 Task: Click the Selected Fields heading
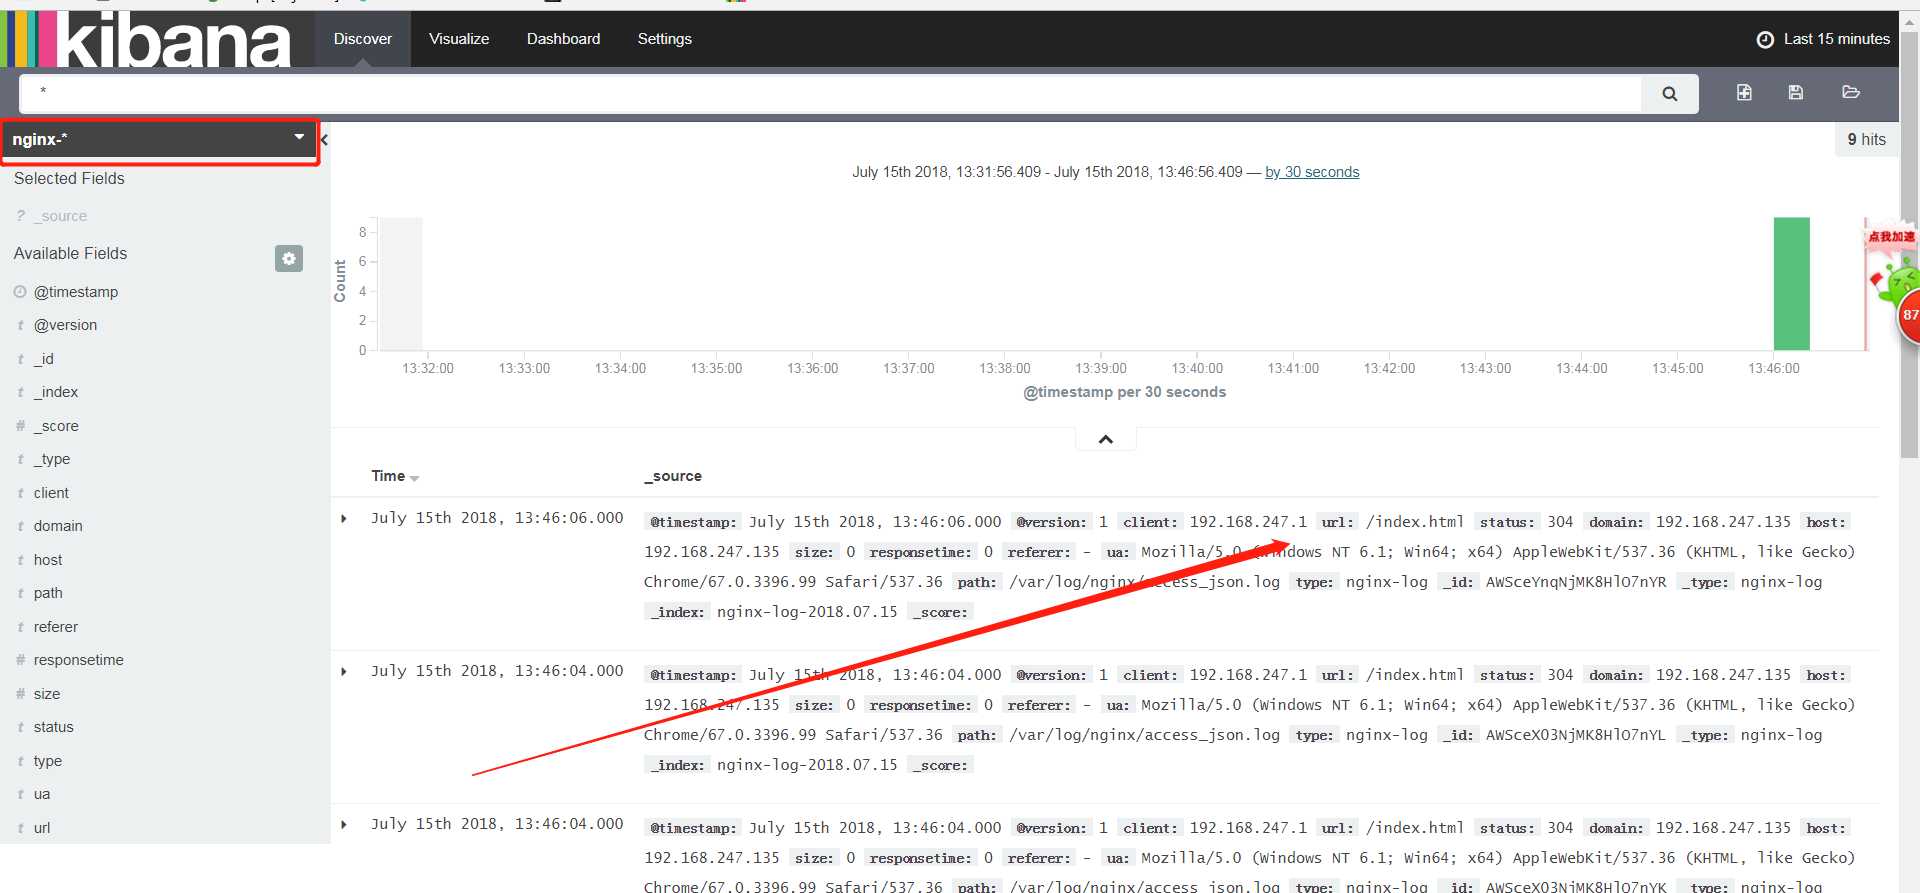coord(69,178)
